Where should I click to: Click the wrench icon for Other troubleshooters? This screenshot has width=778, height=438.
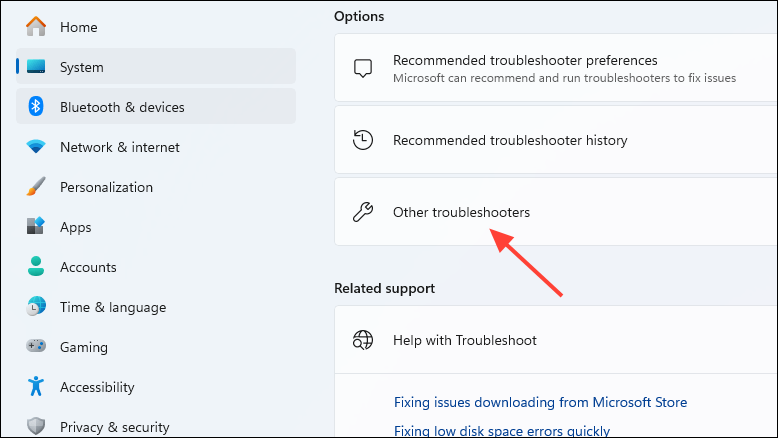(x=363, y=212)
